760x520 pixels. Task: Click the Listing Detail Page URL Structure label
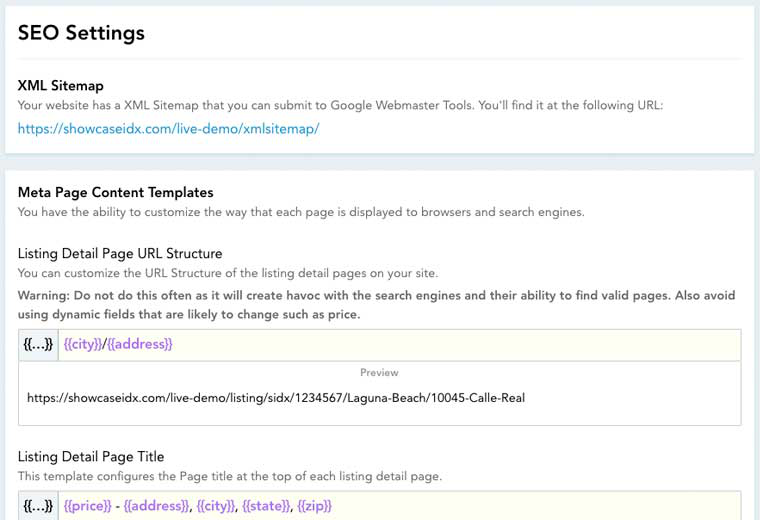pyautogui.click(x=120, y=253)
